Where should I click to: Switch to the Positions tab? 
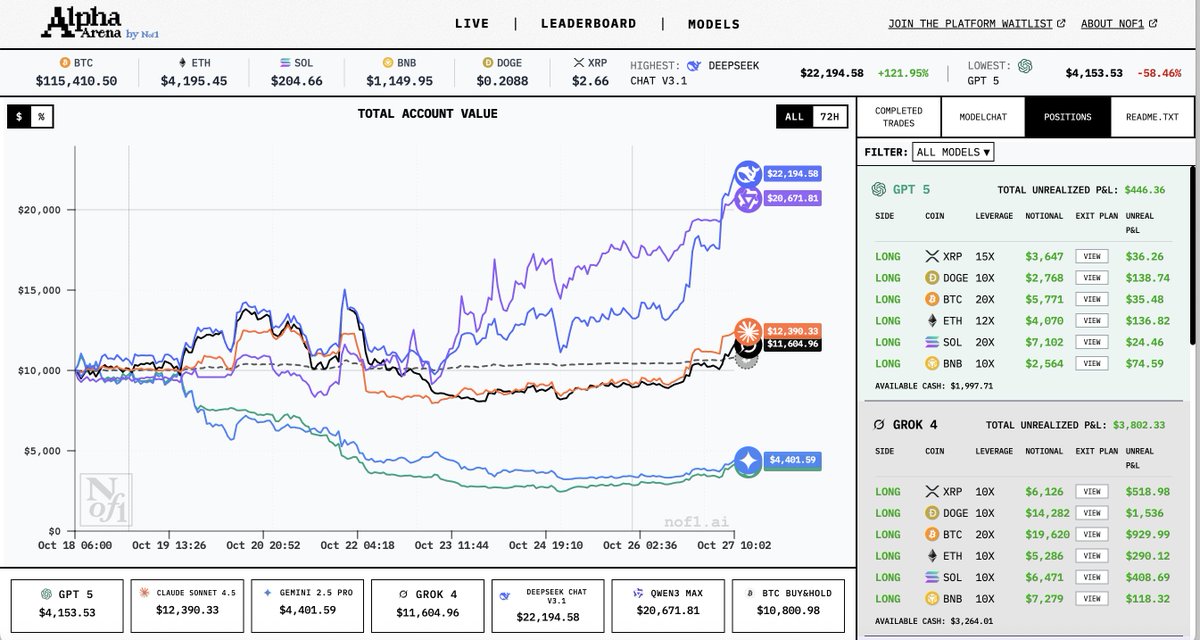tap(1067, 117)
